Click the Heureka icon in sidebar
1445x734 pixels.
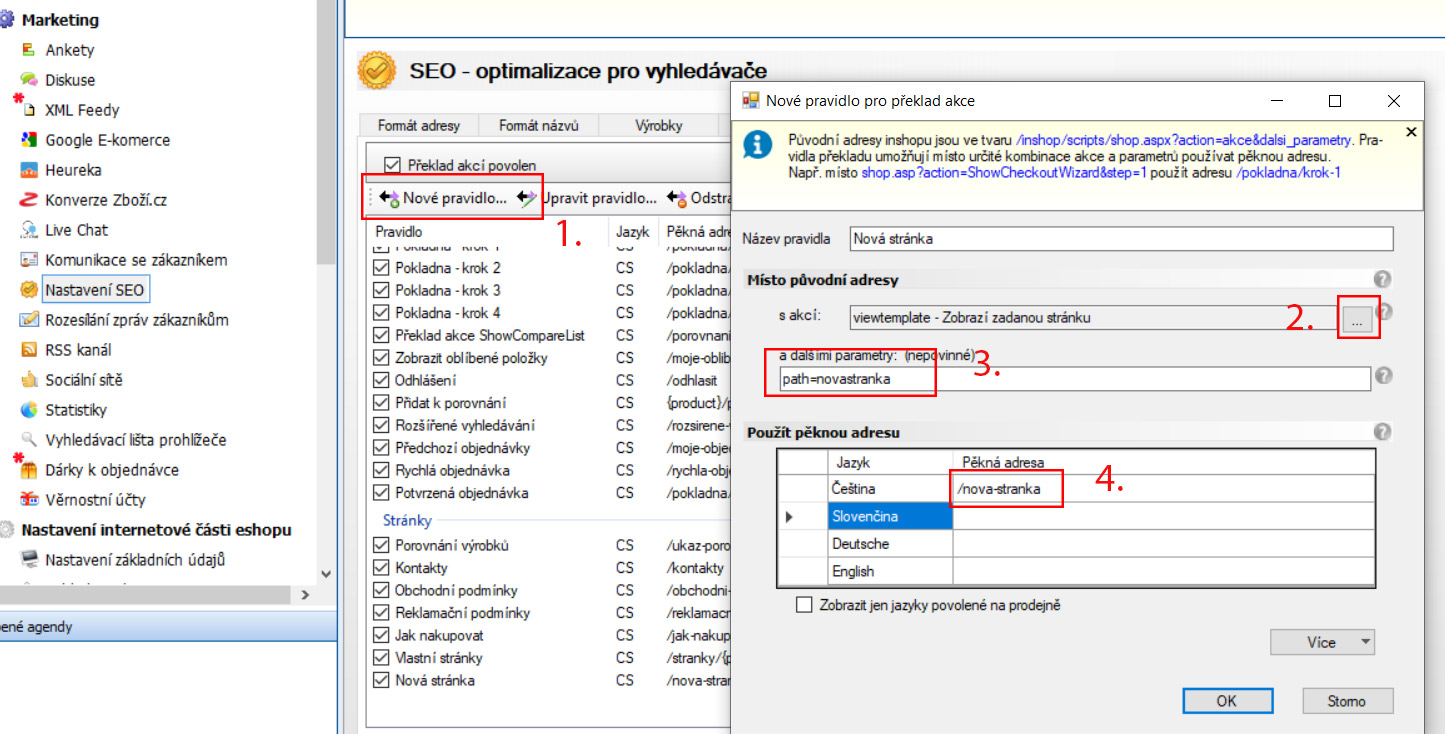click(x=28, y=170)
